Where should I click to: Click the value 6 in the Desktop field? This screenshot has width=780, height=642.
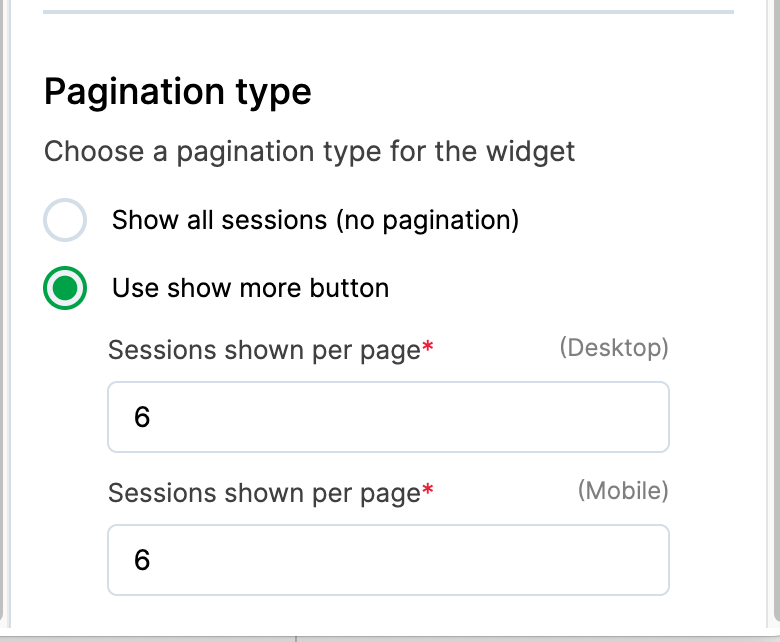pos(142,417)
